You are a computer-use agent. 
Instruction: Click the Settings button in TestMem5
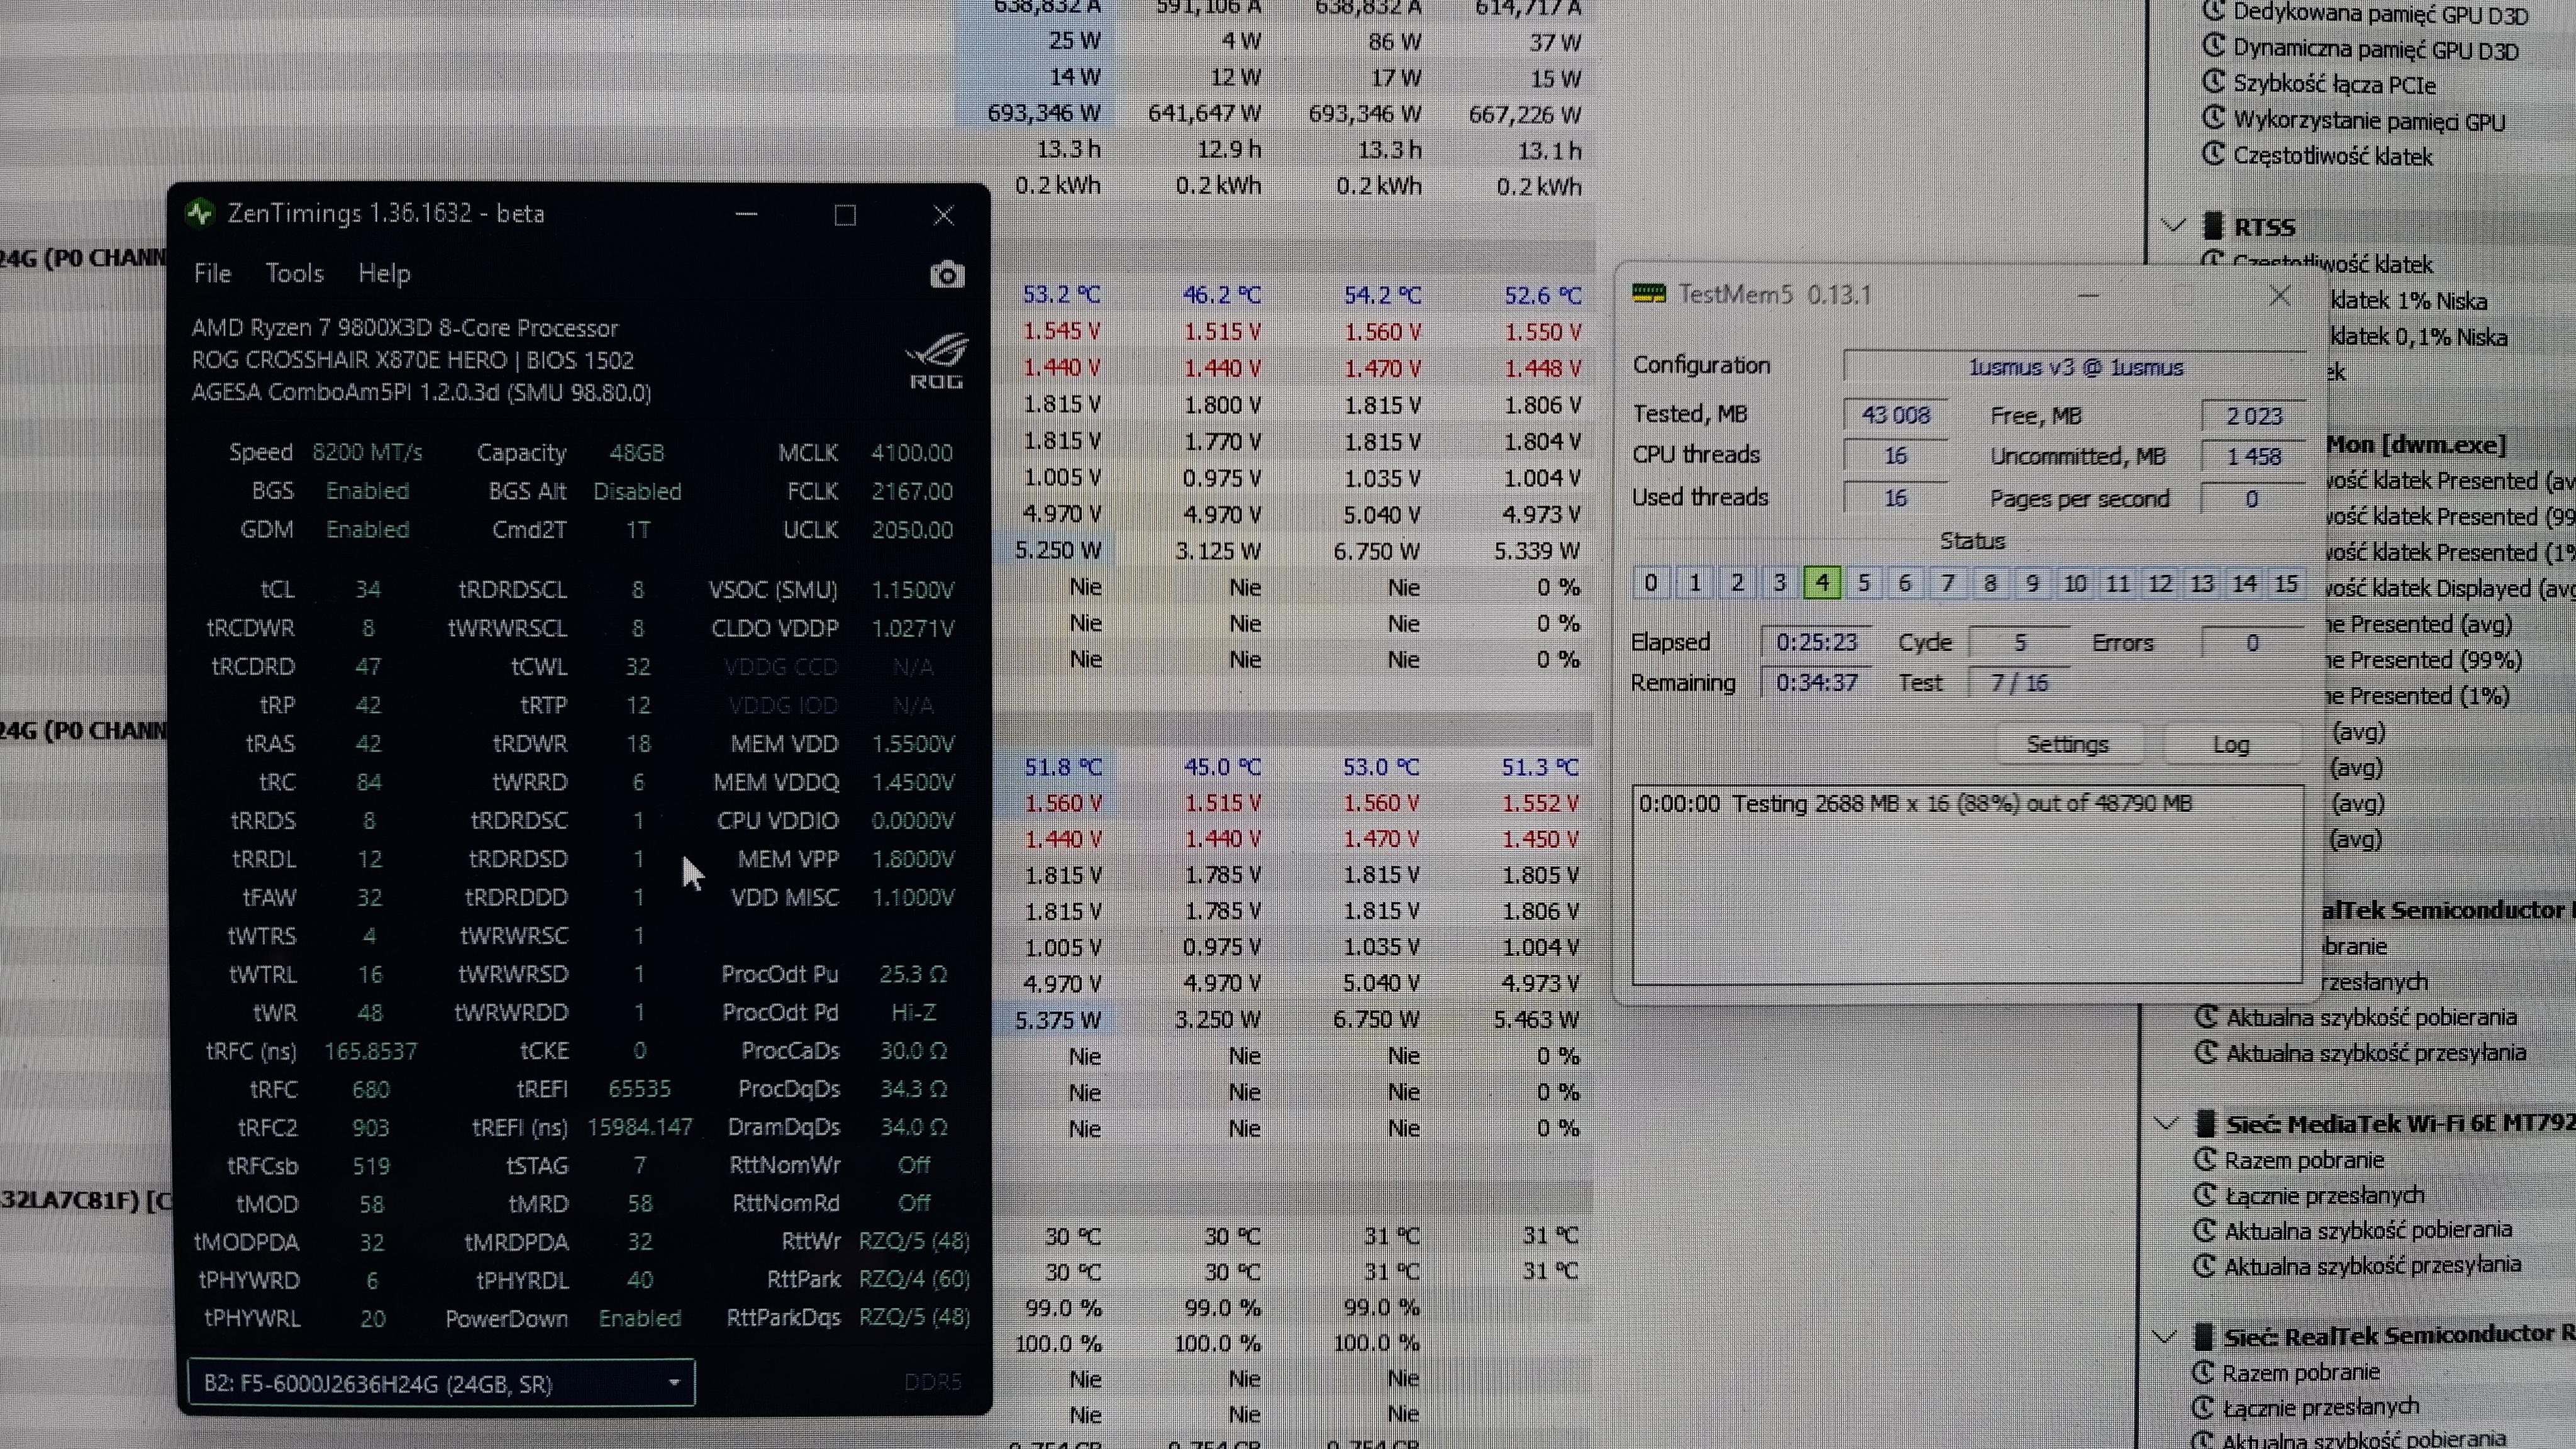2067,744
